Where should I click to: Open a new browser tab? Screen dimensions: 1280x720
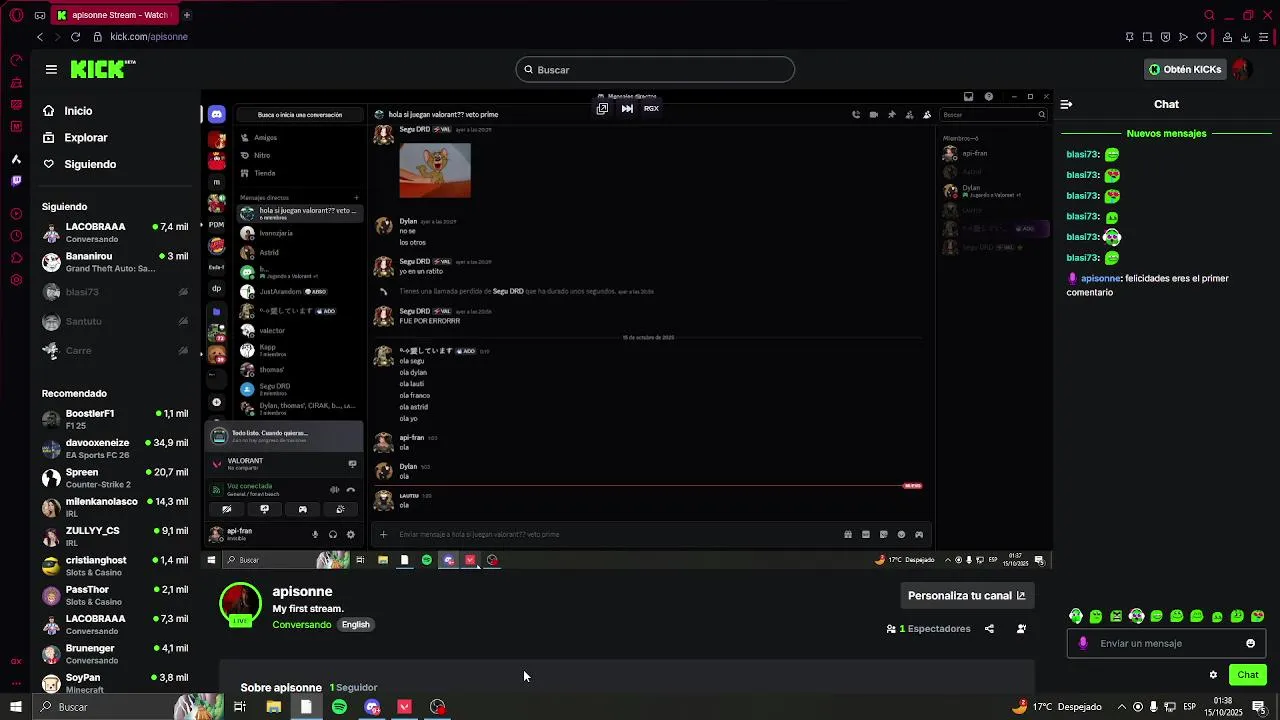(186, 15)
